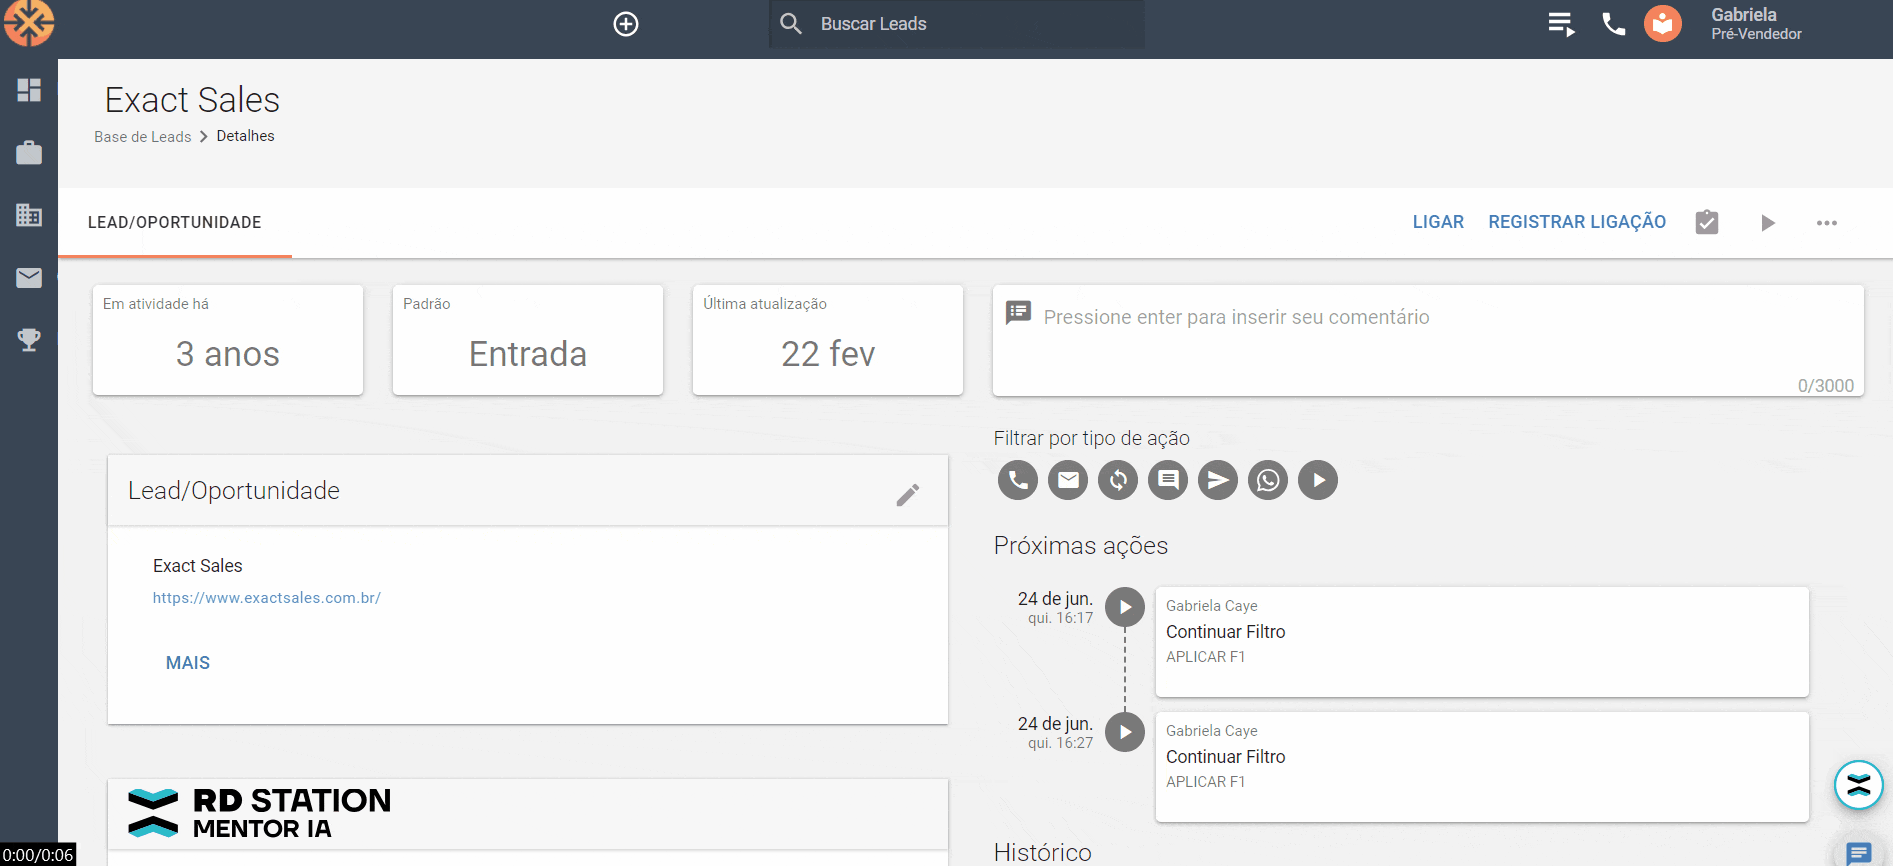This screenshot has height=866, width=1893.
Task: Open Gabriela's user avatar
Action: (1663, 23)
